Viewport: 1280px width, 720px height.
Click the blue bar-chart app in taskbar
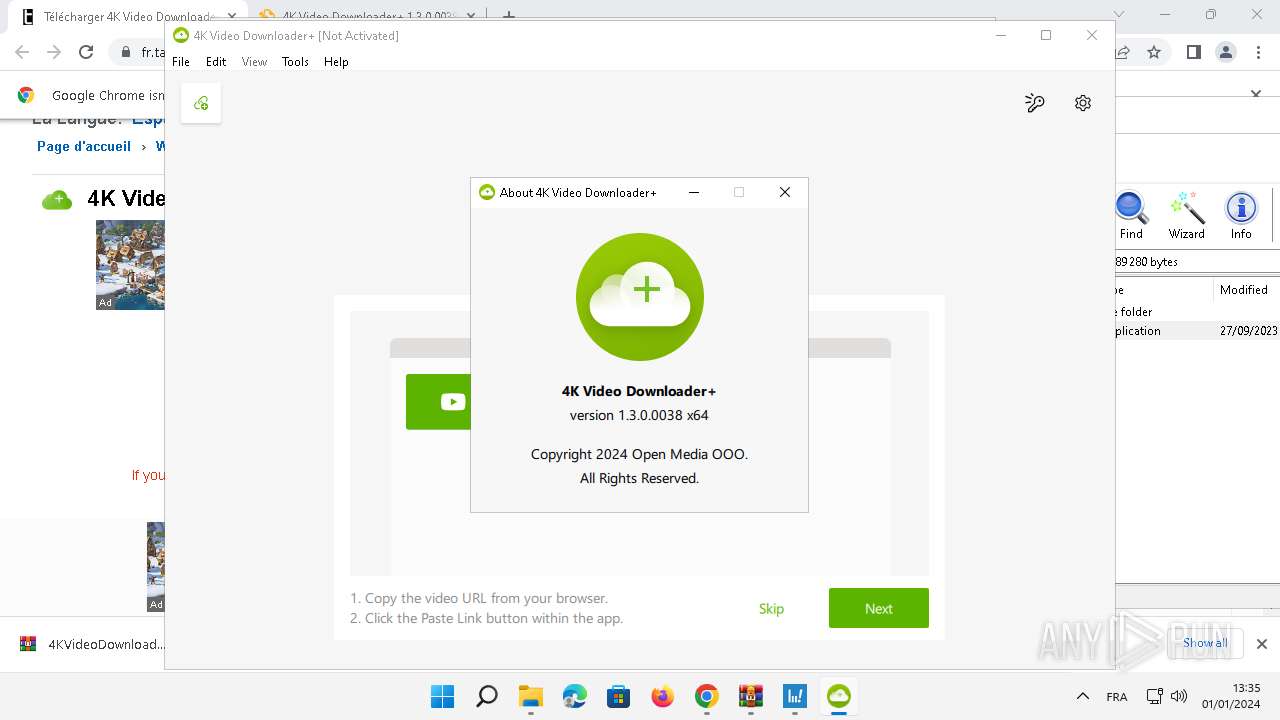(x=795, y=696)
